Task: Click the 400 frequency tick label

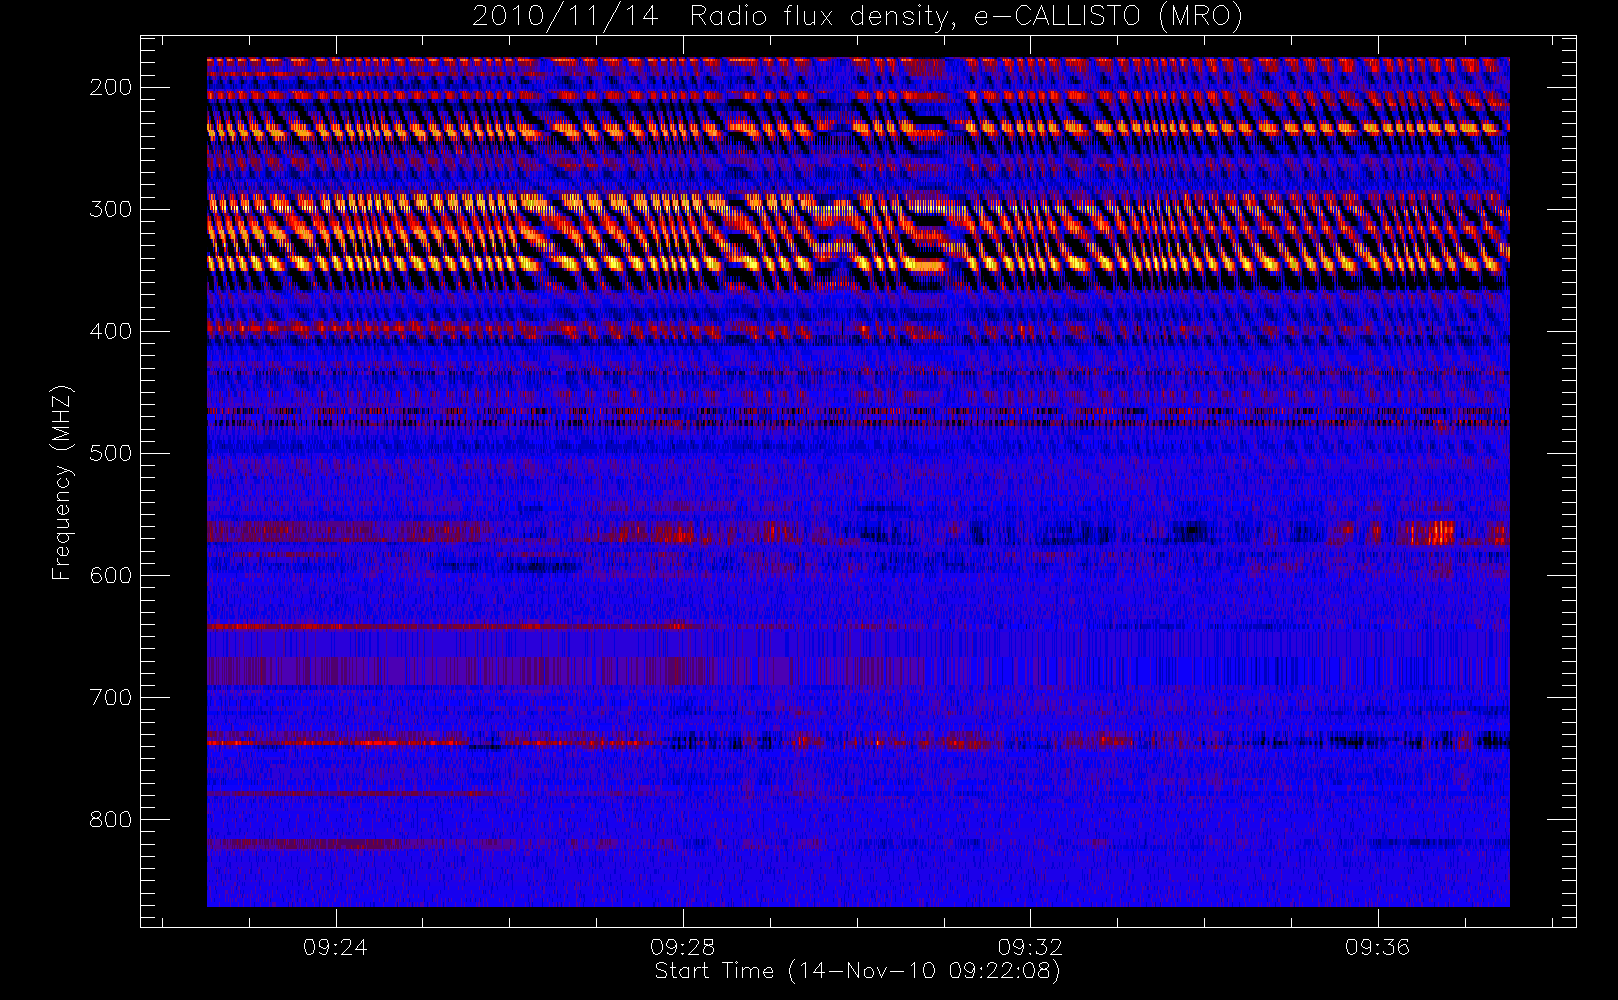Action: coord(110,331)
